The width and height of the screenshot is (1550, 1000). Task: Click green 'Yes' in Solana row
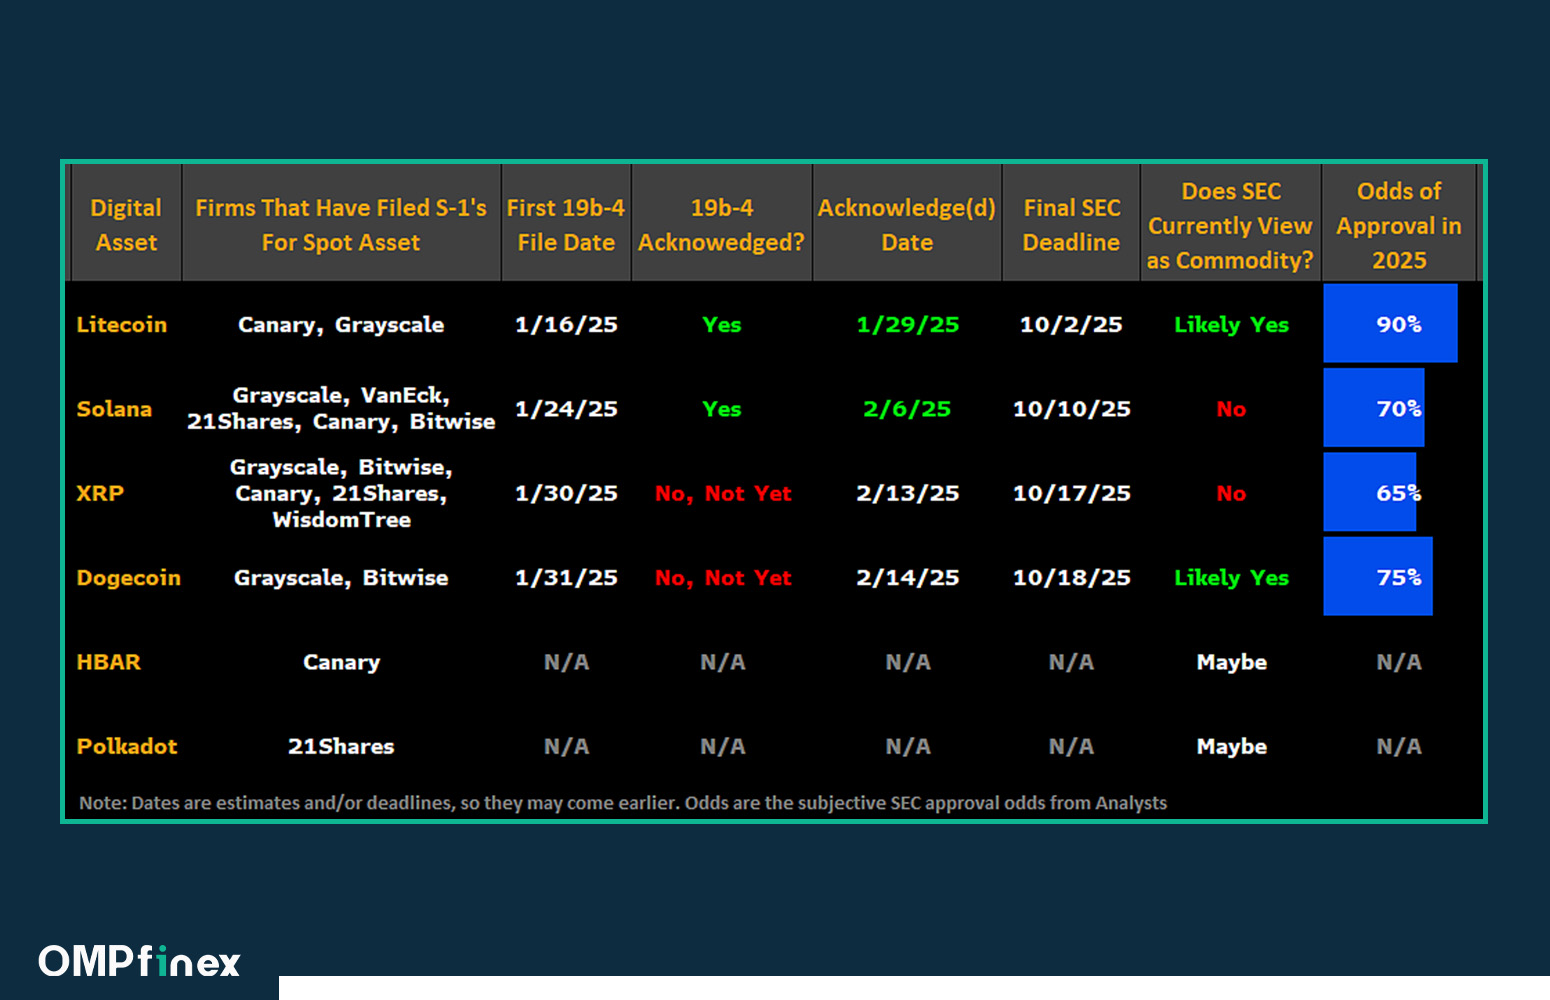coord(722,409)
